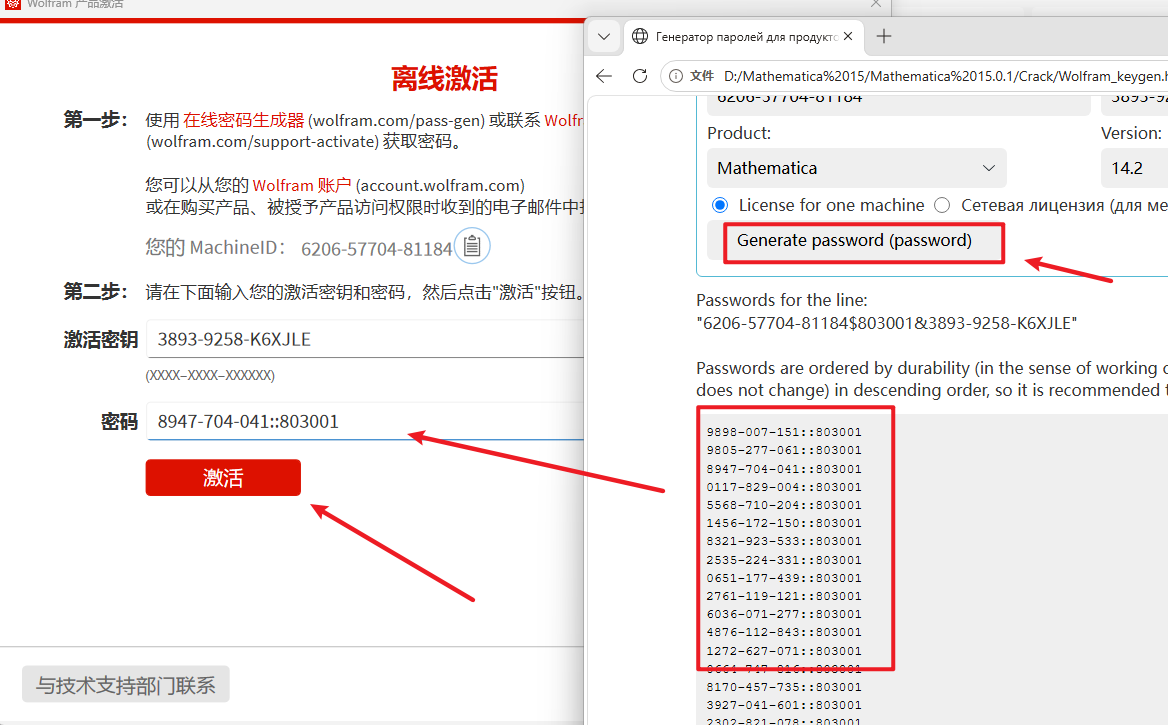The width and height of the screenshot is (1168, 725).
Task: Reload the keygen page in the browser
Action: [x=640, y=76]
